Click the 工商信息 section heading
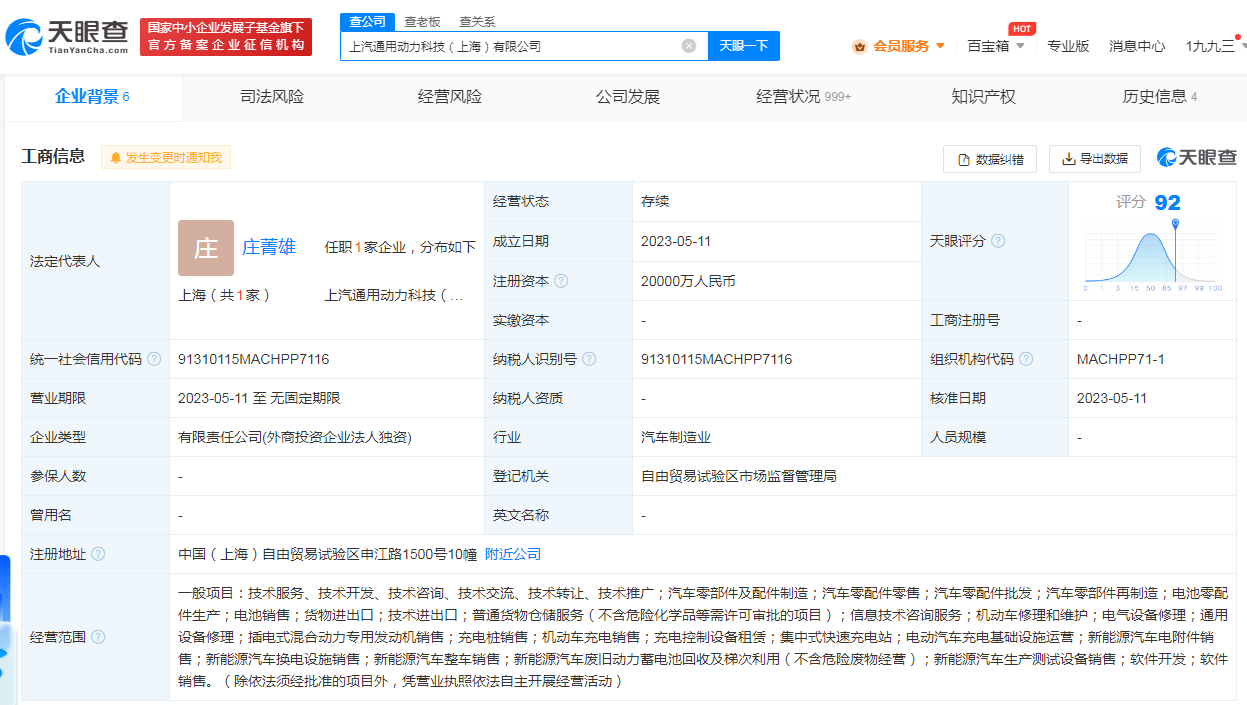The image size is (1247, 705). click(53, 157)
